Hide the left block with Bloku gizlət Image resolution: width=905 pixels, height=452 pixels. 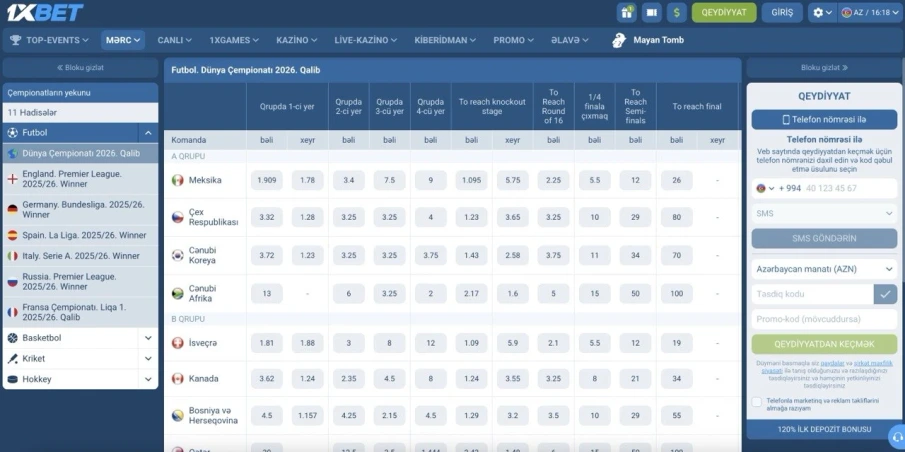[80, 68]
